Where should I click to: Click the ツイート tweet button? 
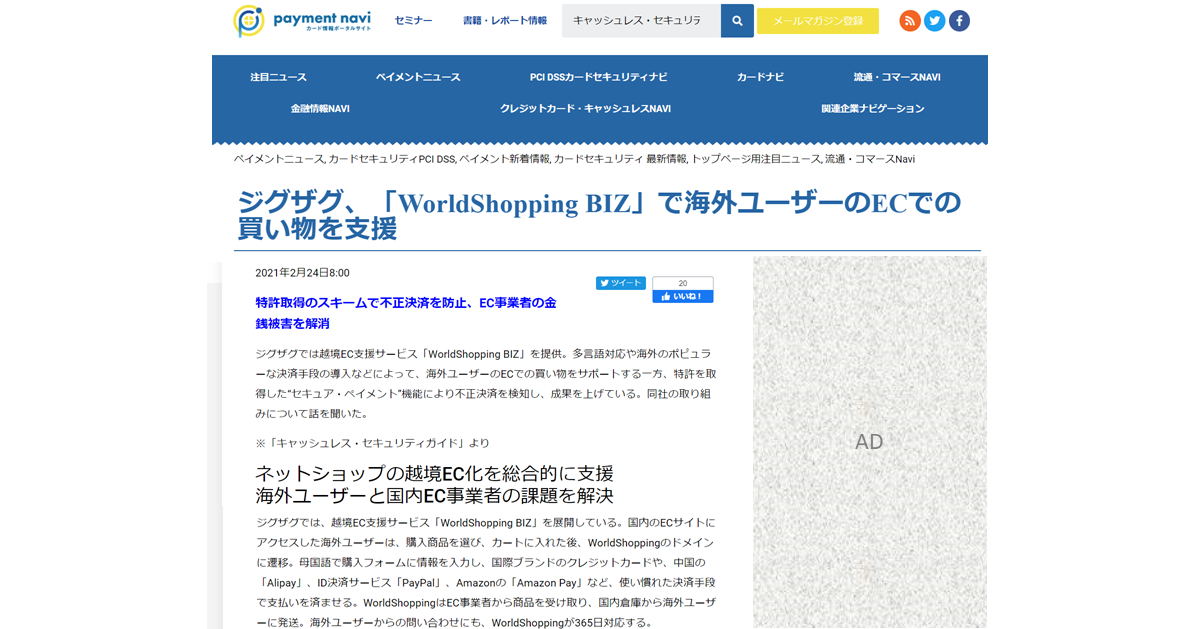(x=621, y=283)
